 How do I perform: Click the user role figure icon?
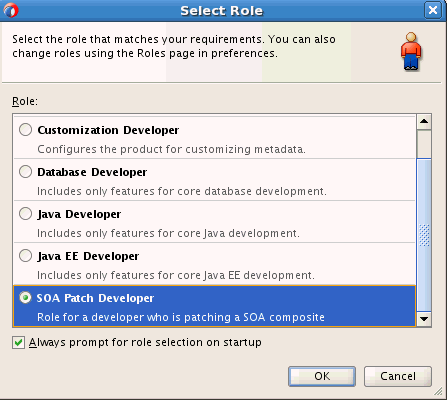pyautogui.click(x=411, y=51)
